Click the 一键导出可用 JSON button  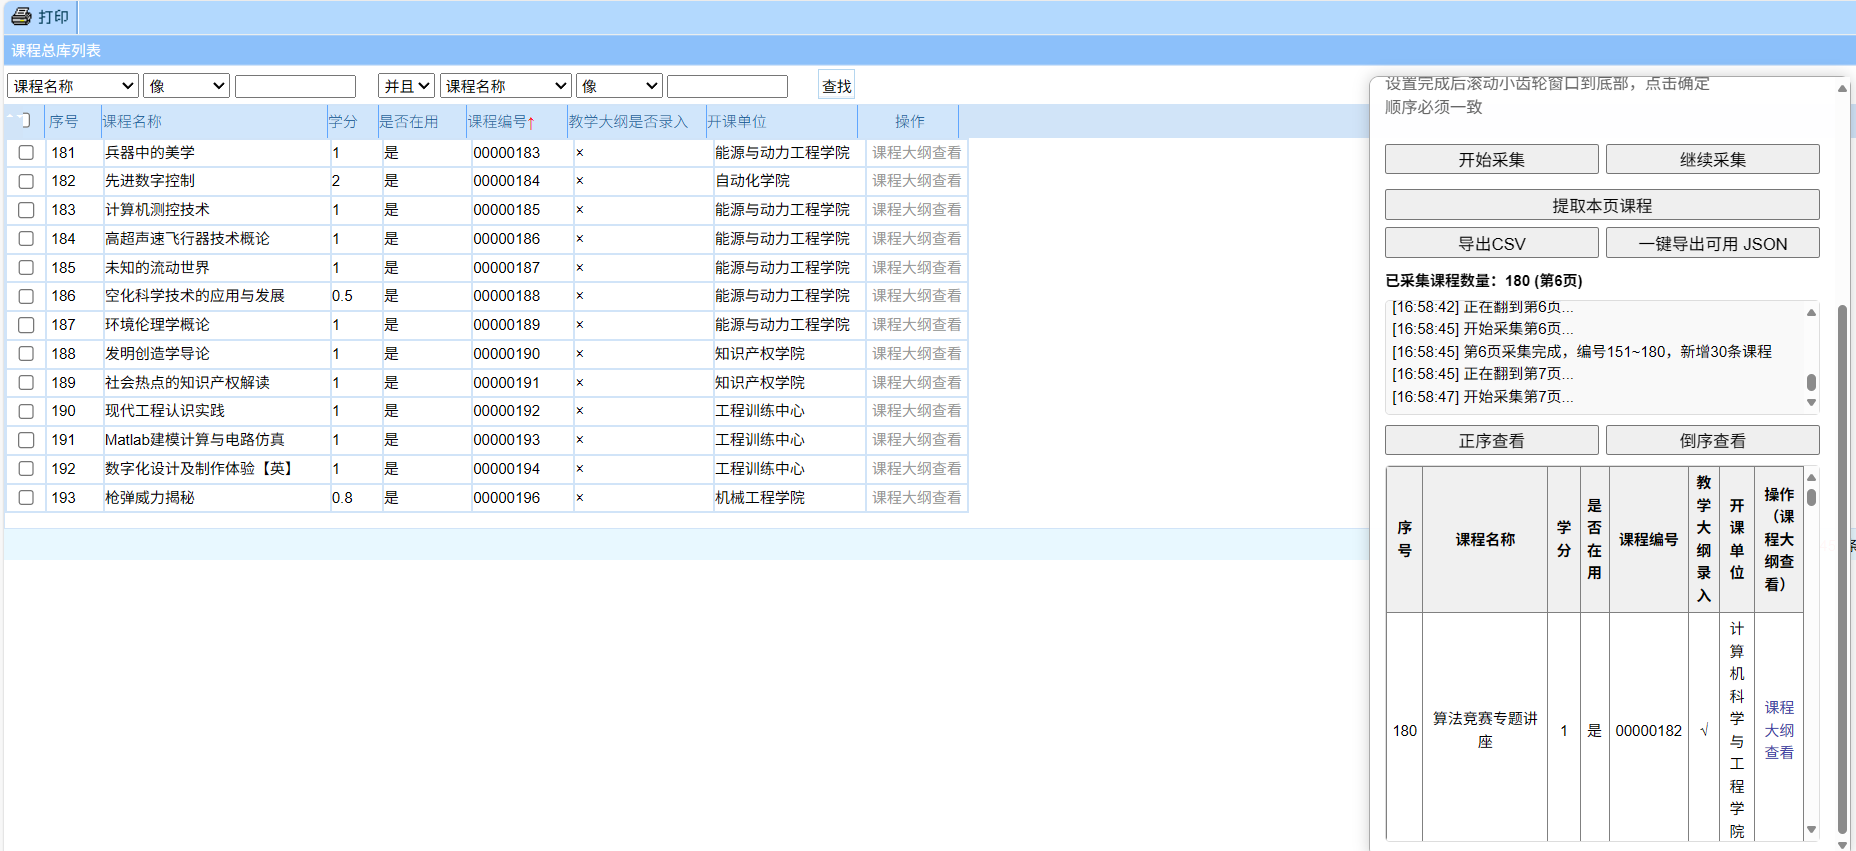[x=1712, y=244]
